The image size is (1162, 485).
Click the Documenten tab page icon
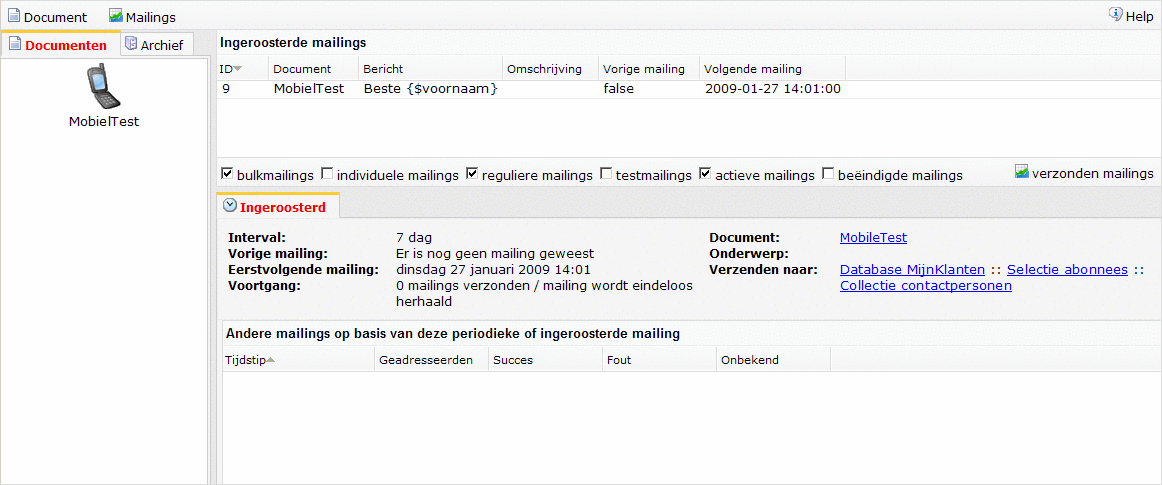(x=14, y=45)
